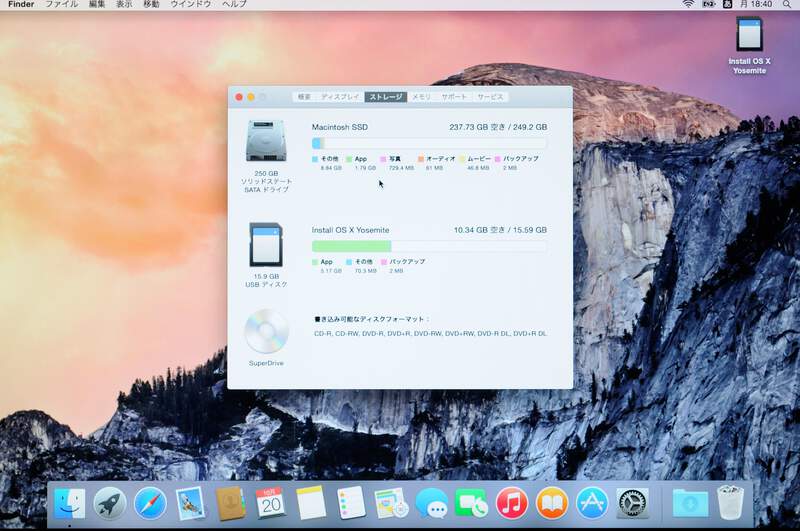Open the Finder application menu
The height and width of the screenshot is (531, 800).
point(21,4)
